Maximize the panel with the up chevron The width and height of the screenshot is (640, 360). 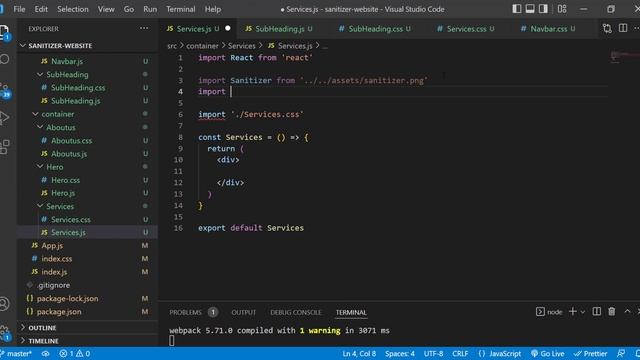pyautogui.click(x=627, y=312)
